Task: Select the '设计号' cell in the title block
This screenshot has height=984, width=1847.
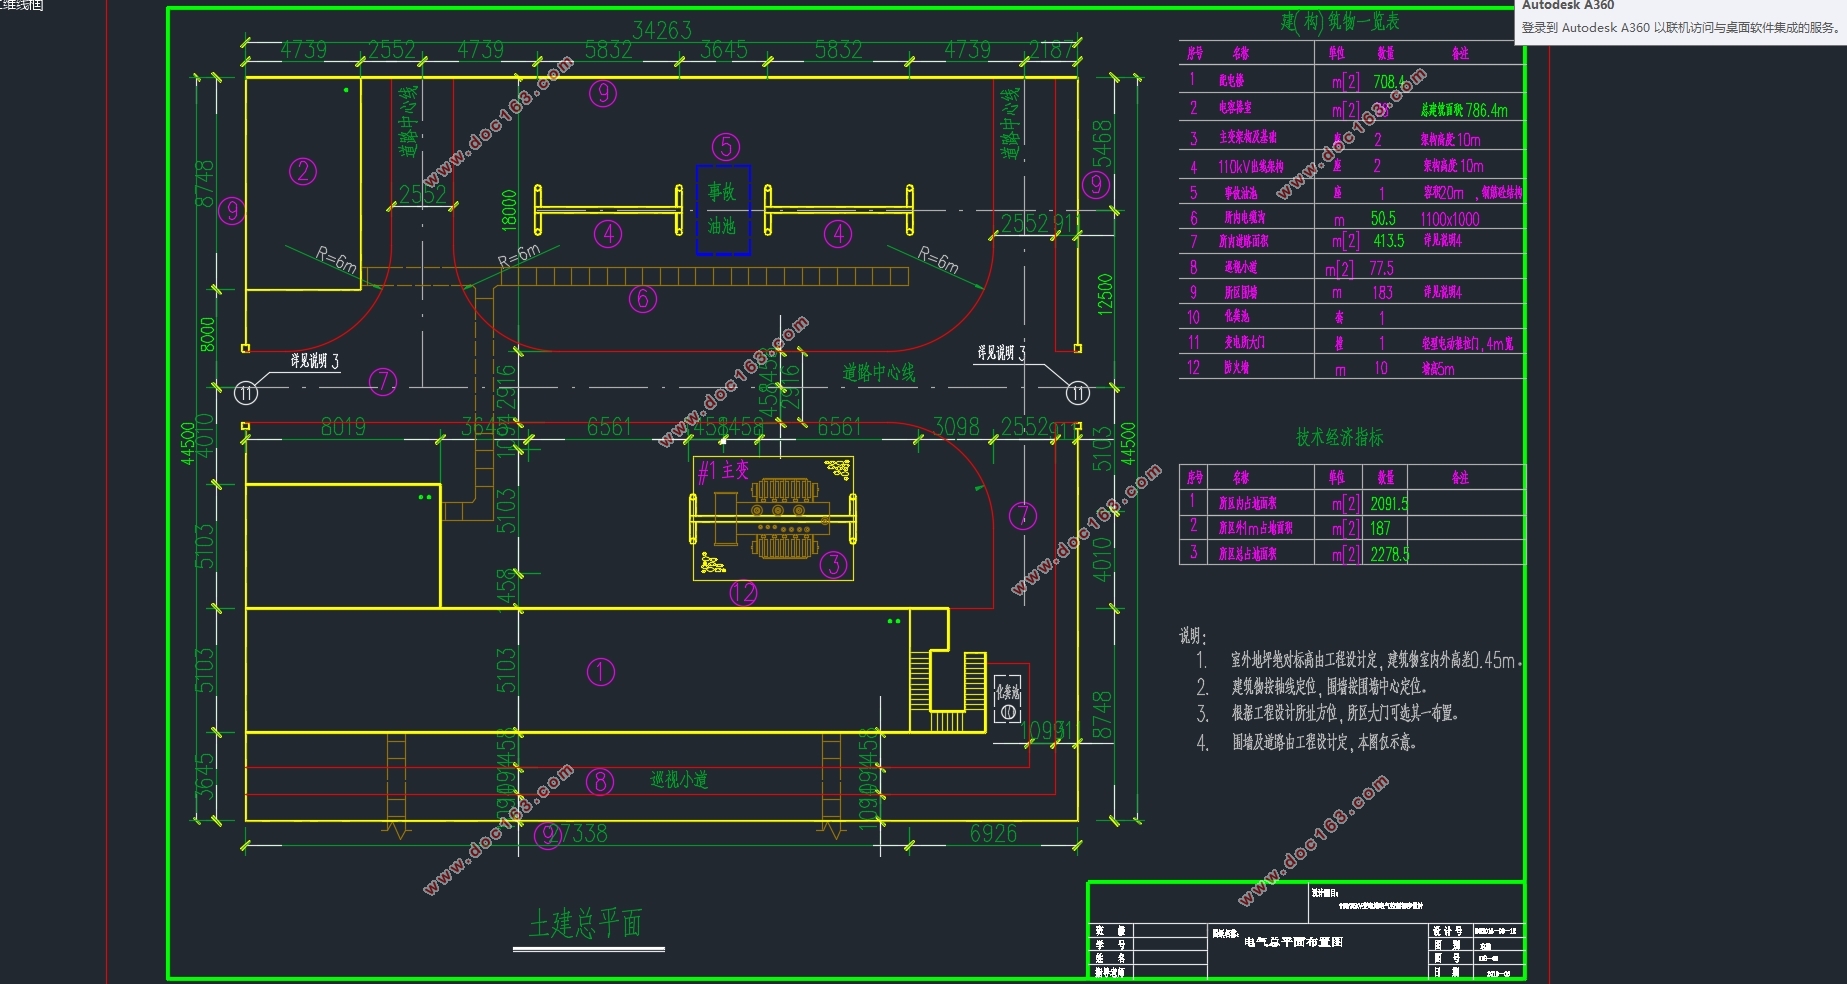Action: pyautogui.click(x=1447, y=931)
